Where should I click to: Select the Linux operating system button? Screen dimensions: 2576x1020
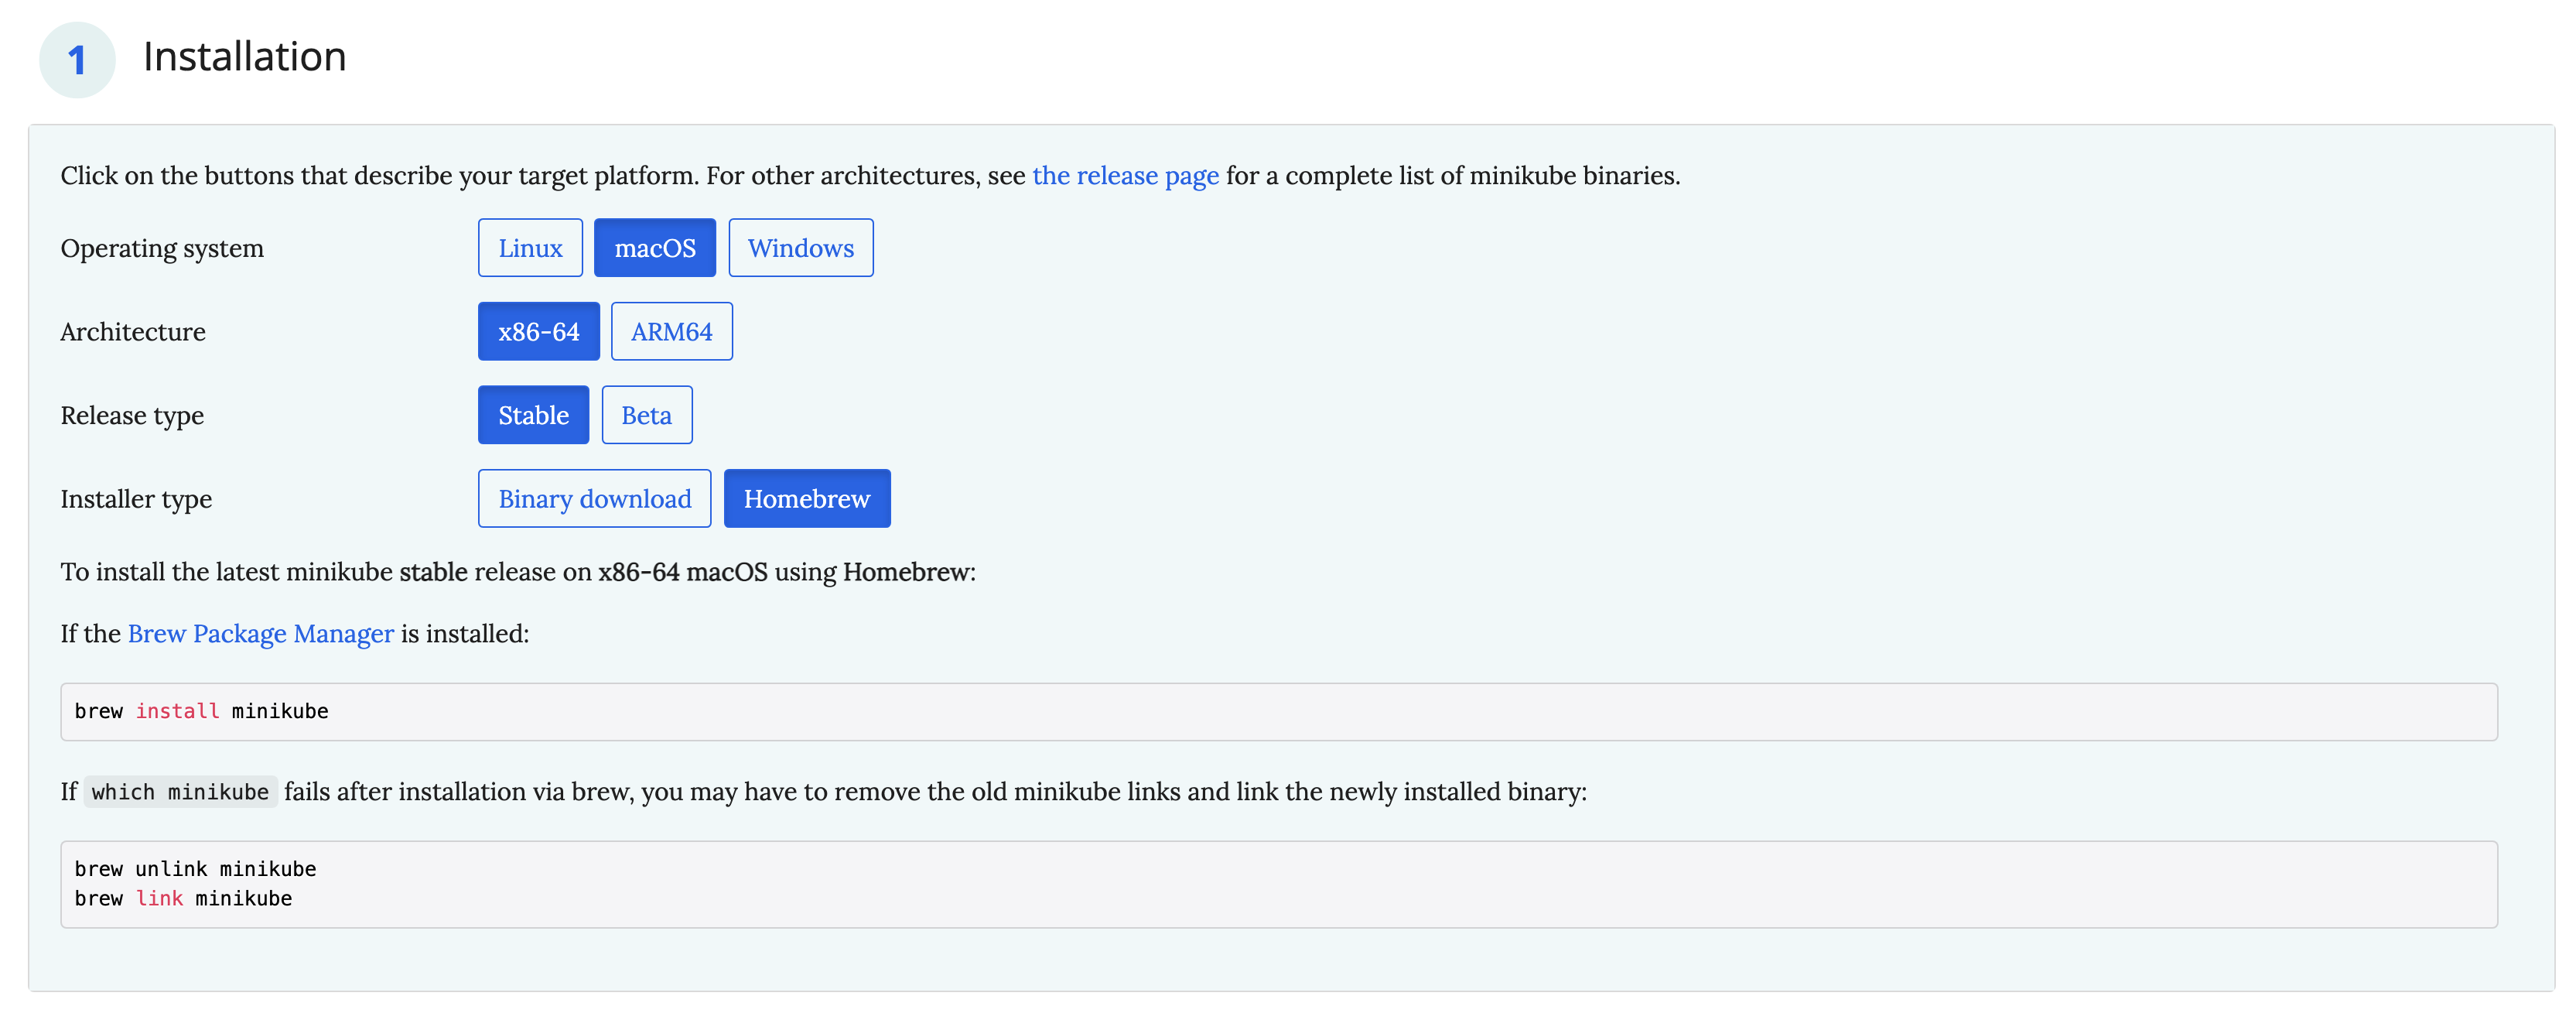(x=530, y=248)
